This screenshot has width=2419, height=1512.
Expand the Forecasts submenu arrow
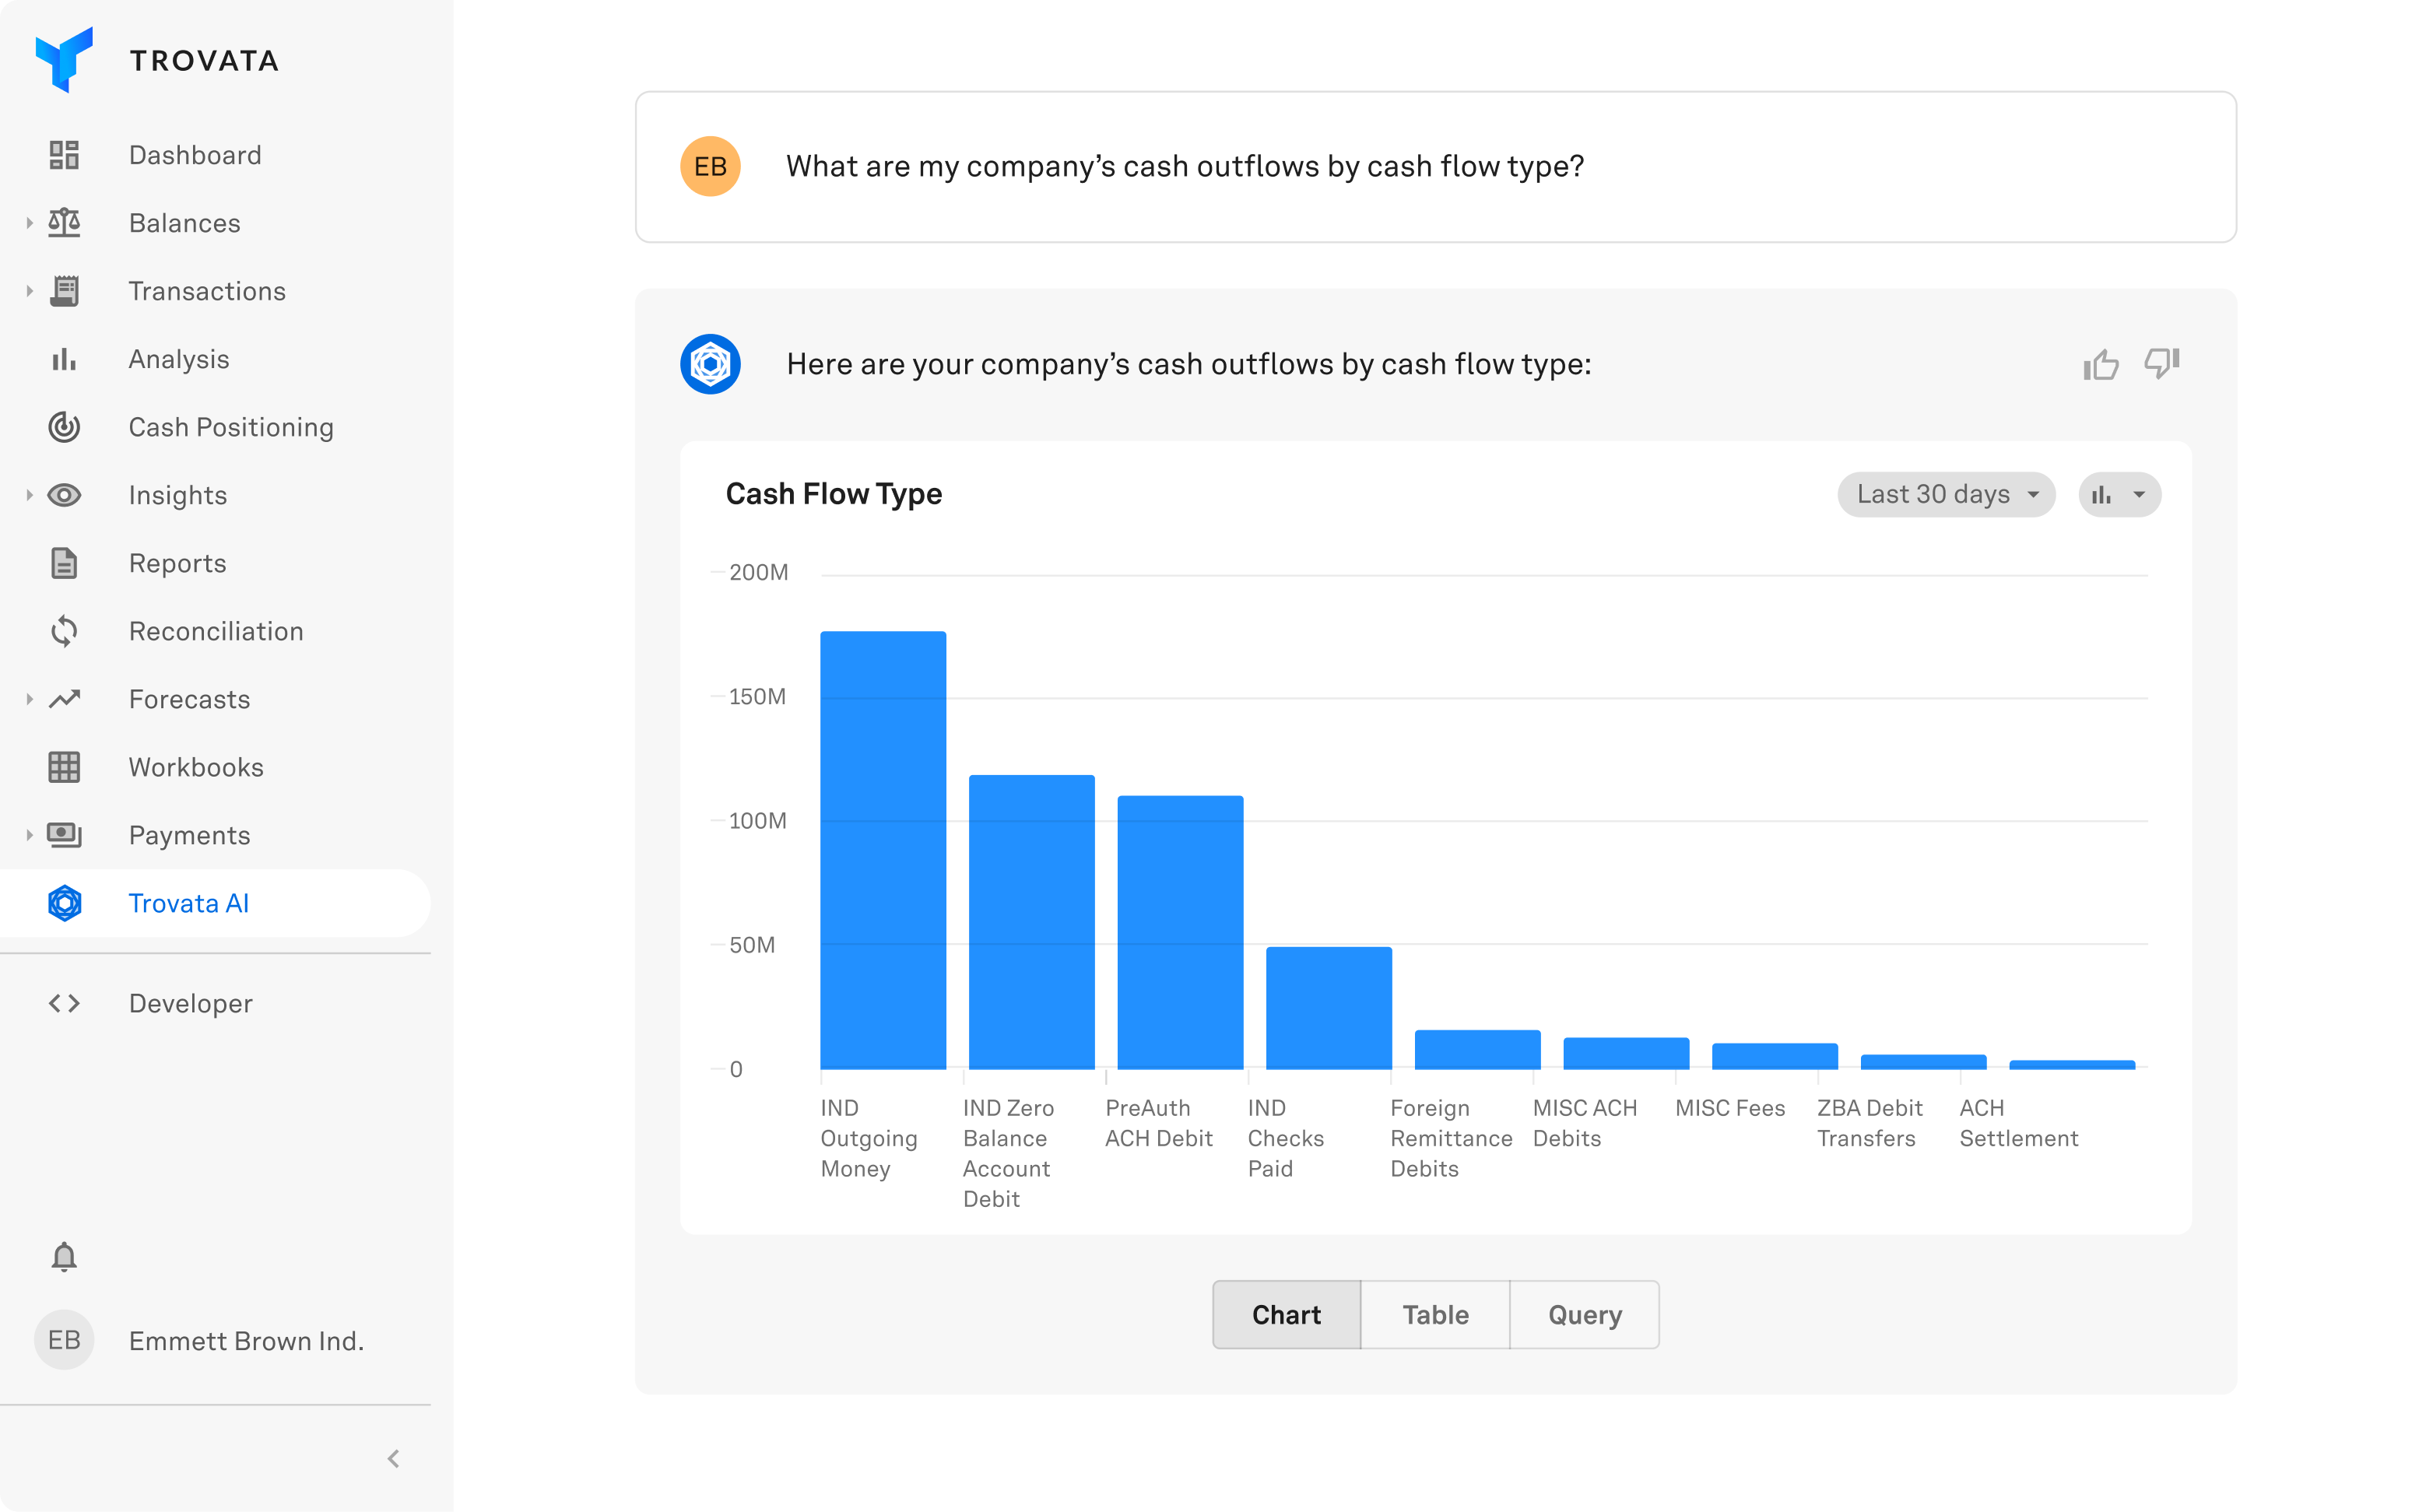[29, 699]
